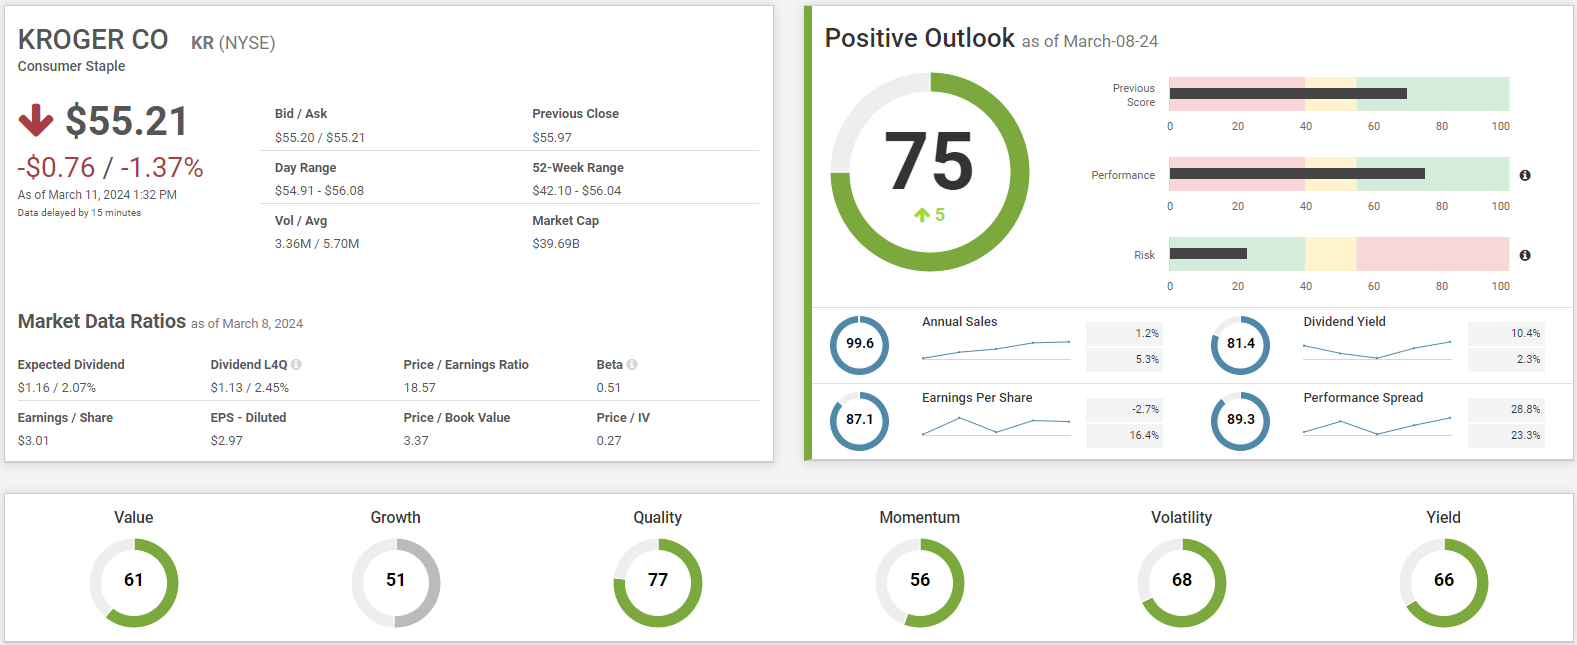Click the Earnings Per Share 16.4% value
Viewport: 1577px width, 645px height.
pyautogui.click(x=1144, y=435)
